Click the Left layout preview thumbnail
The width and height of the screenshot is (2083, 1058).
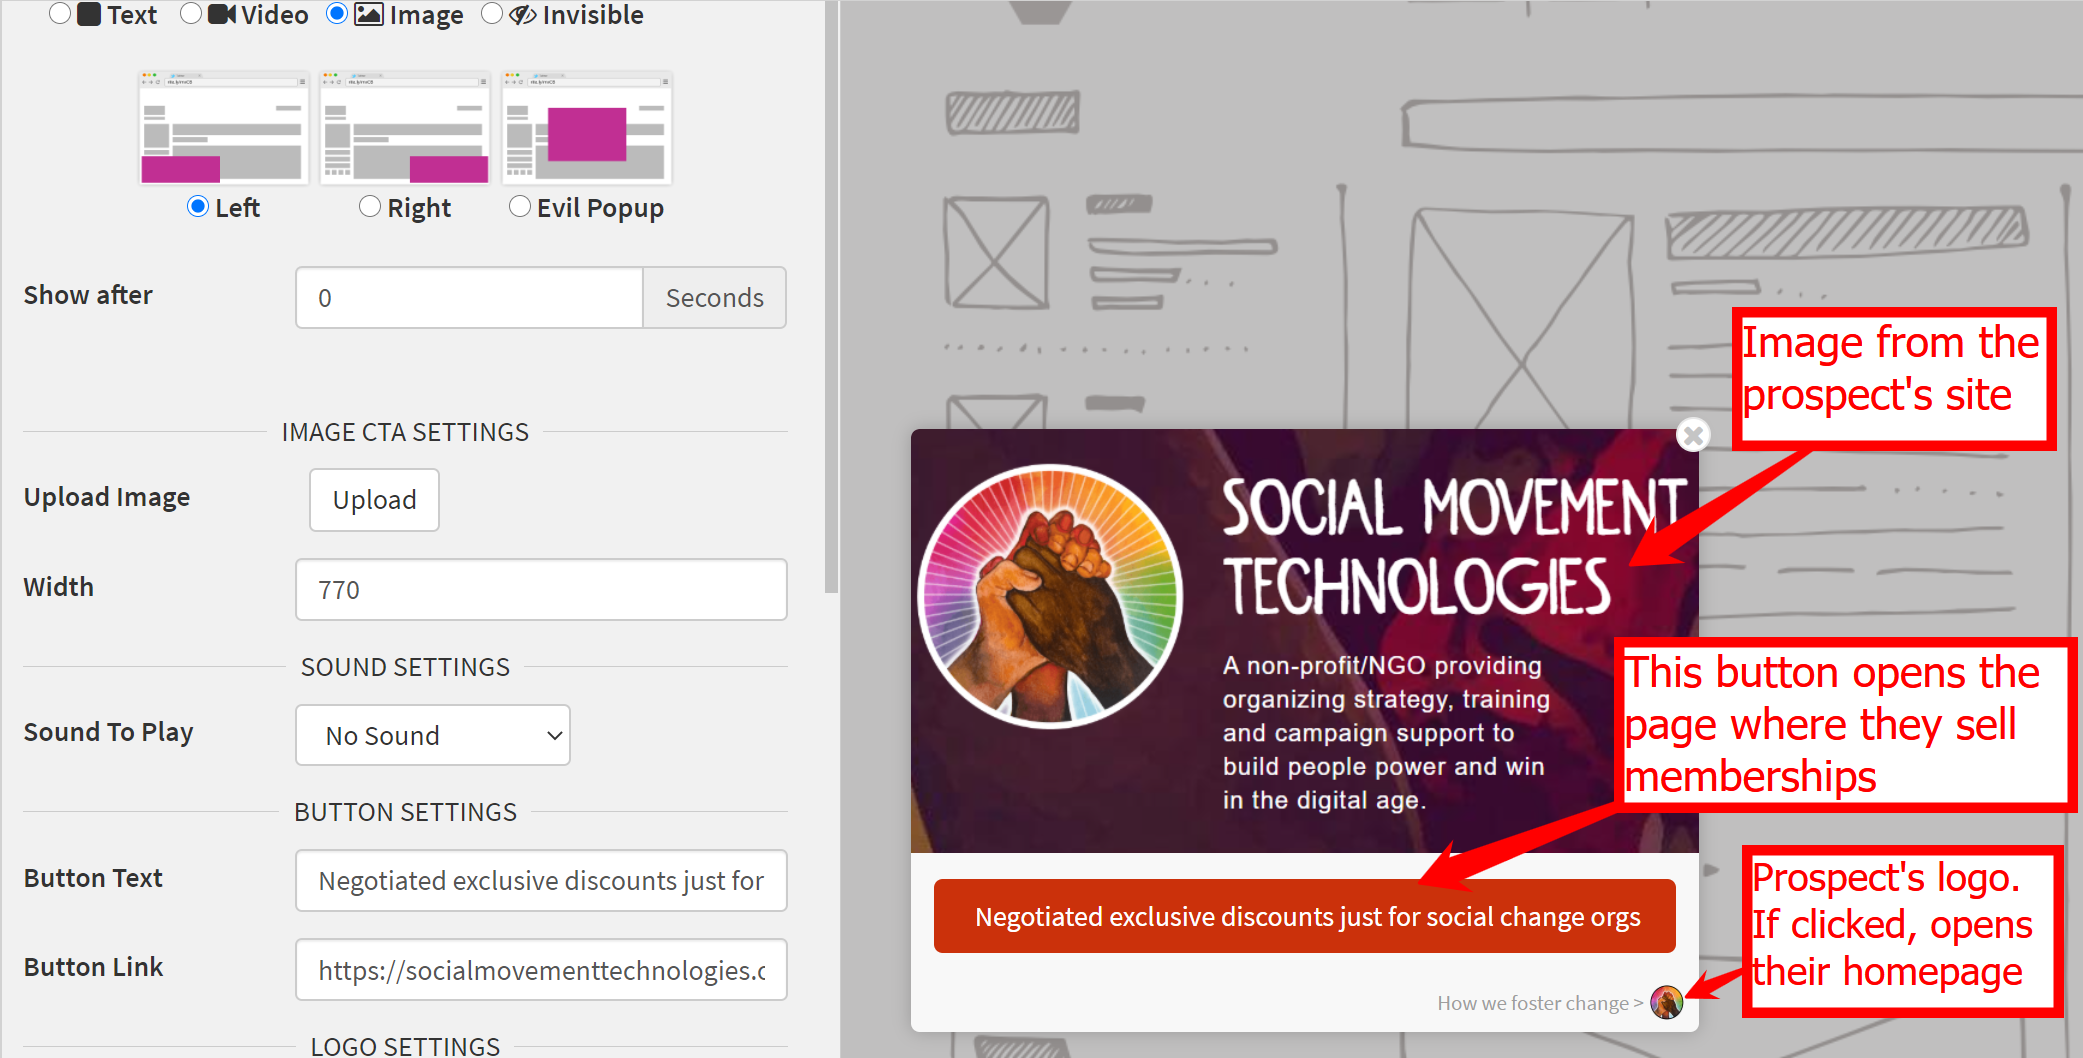pyautogui.click(x=223, y=127)
